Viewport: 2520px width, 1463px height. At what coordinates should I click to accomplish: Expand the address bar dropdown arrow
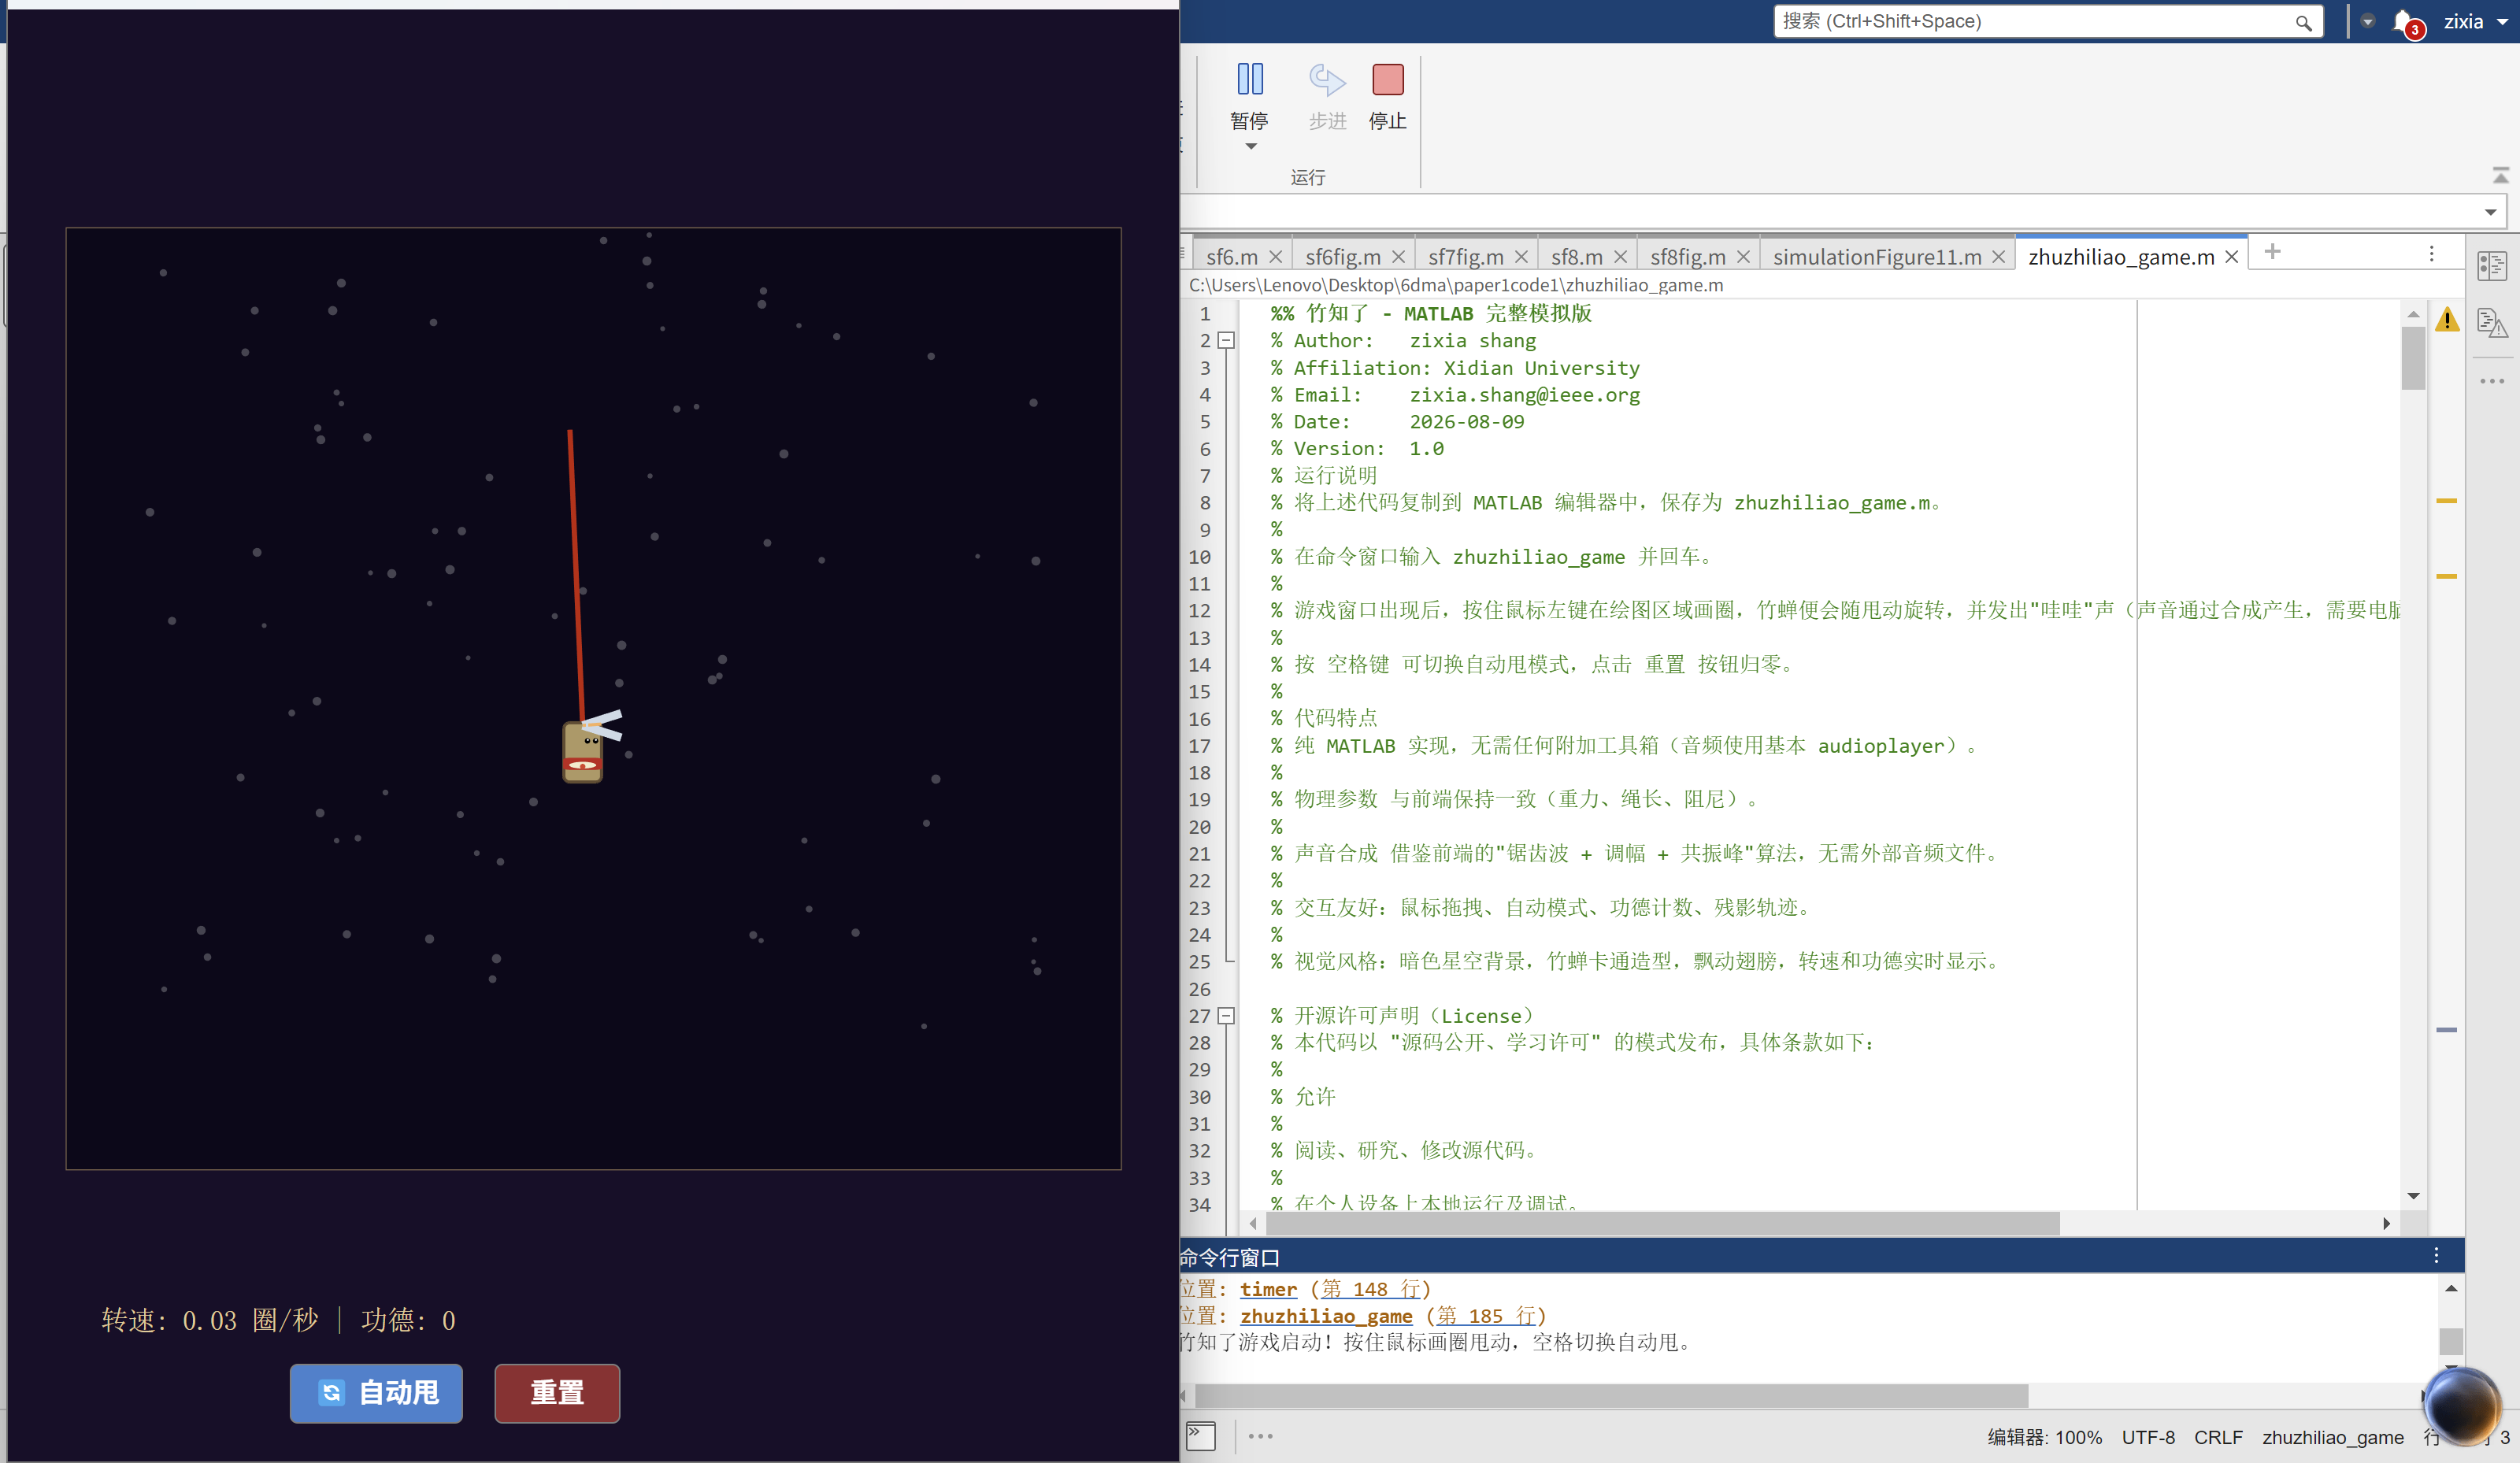2490,212
